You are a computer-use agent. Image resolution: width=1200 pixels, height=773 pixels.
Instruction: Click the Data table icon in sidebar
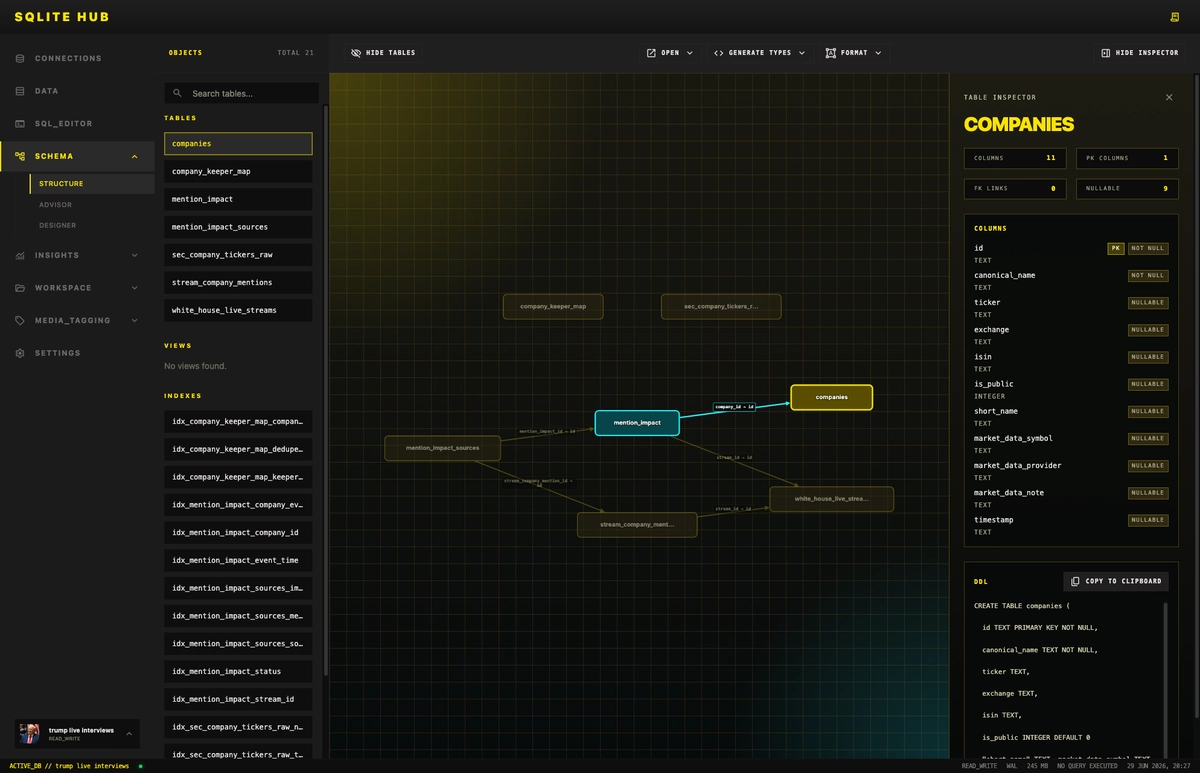(20, 91)
